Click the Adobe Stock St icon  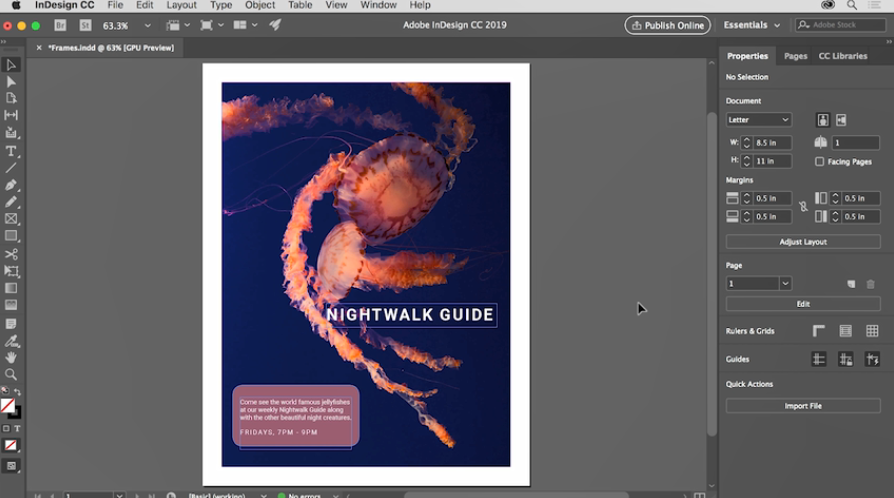point(87,25)
